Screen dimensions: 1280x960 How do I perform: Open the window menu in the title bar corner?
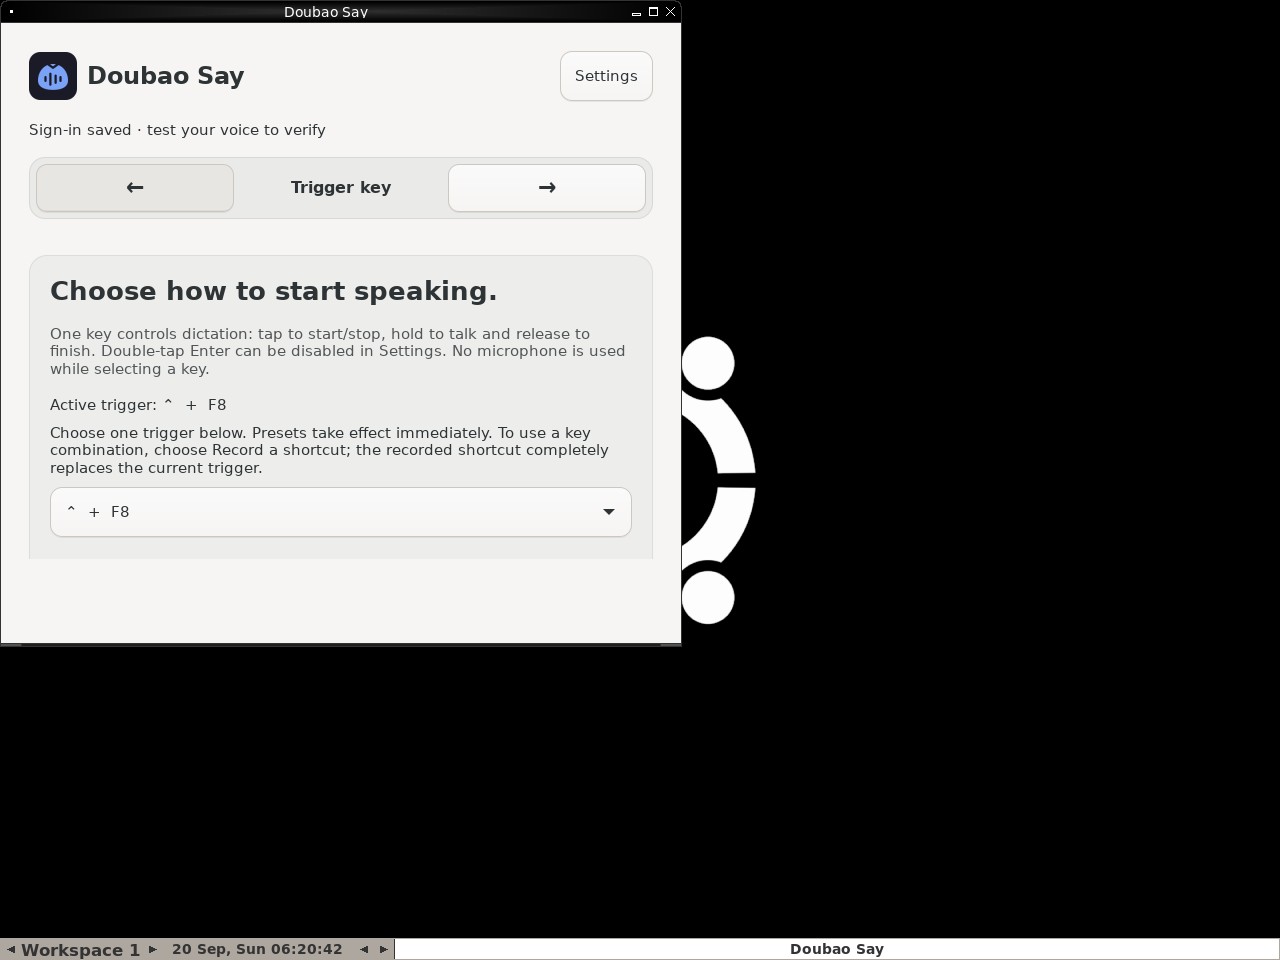pos(11,12)
